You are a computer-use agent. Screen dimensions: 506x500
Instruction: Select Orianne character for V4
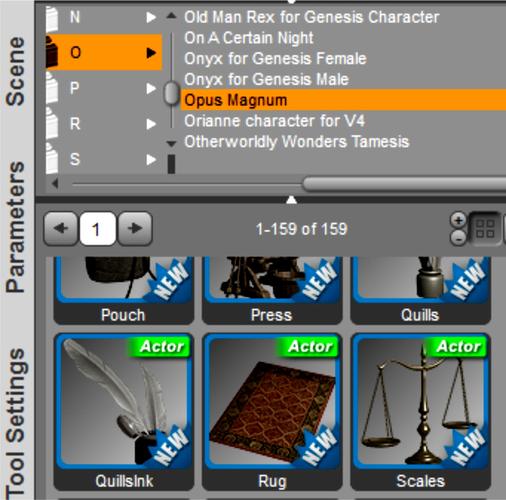274,121
